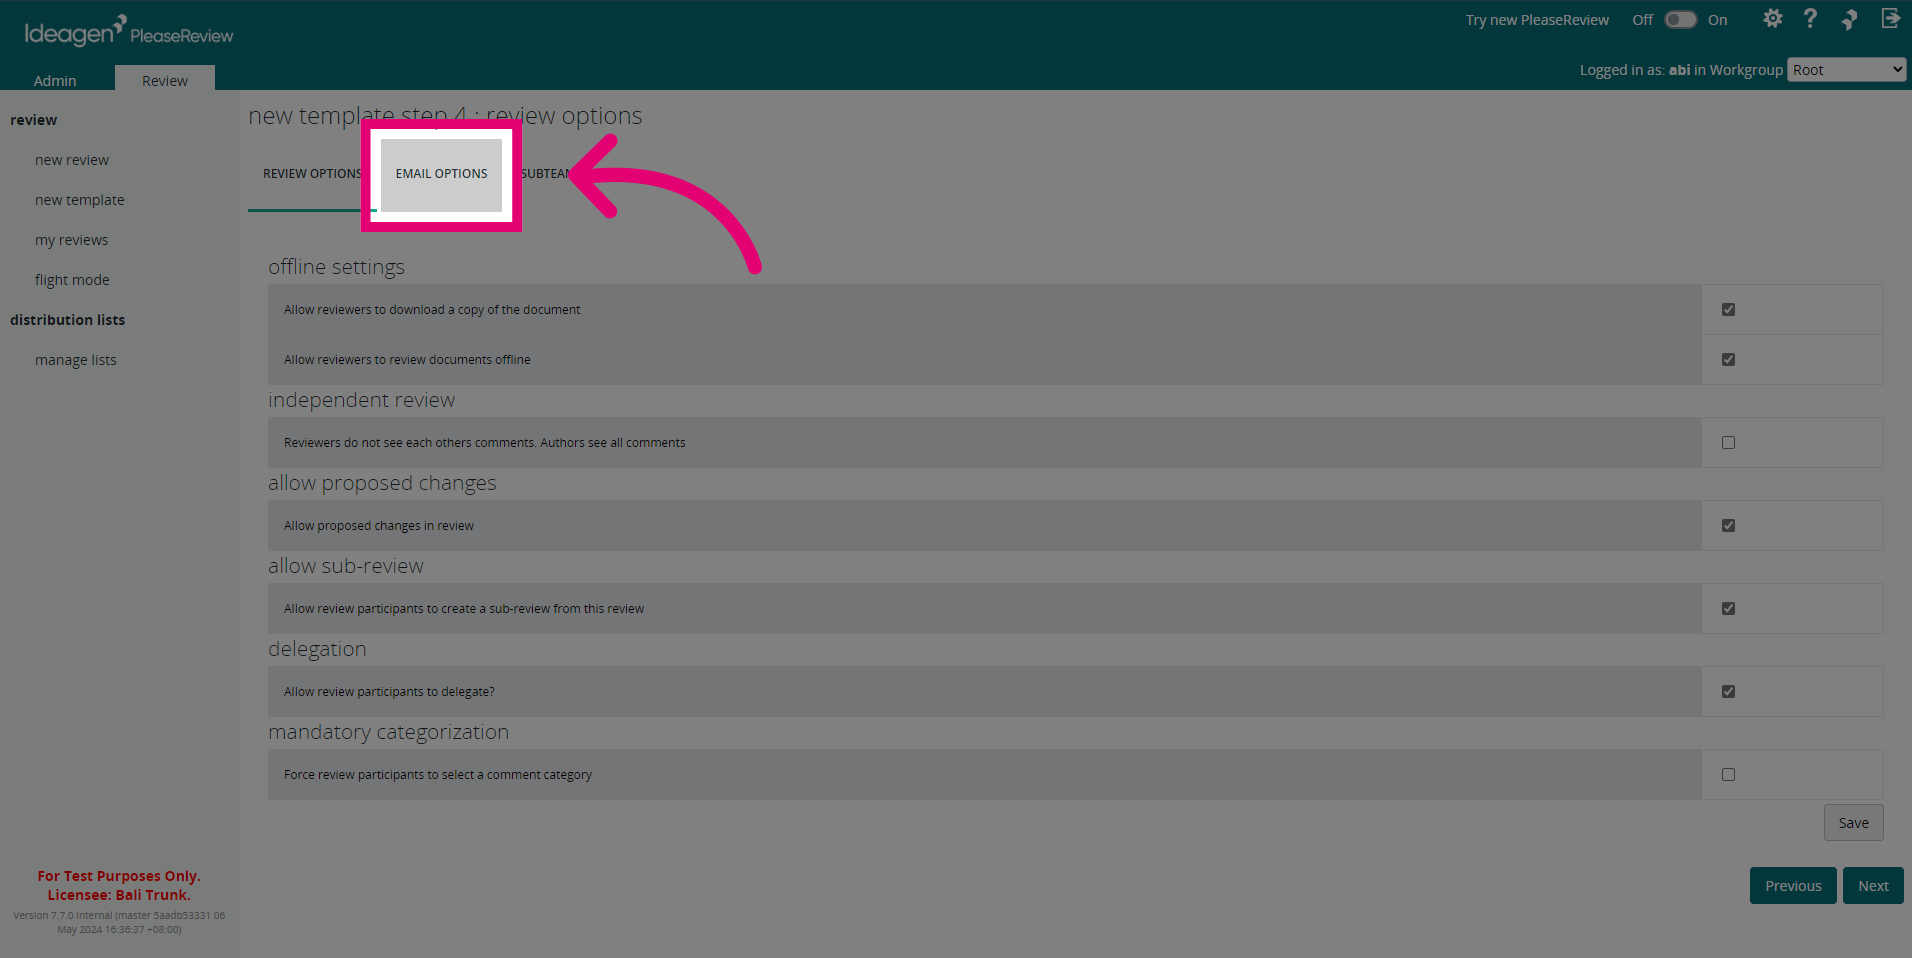Click the Save button
Viewport: 1912px width, 958px height.
(1853, 823)
